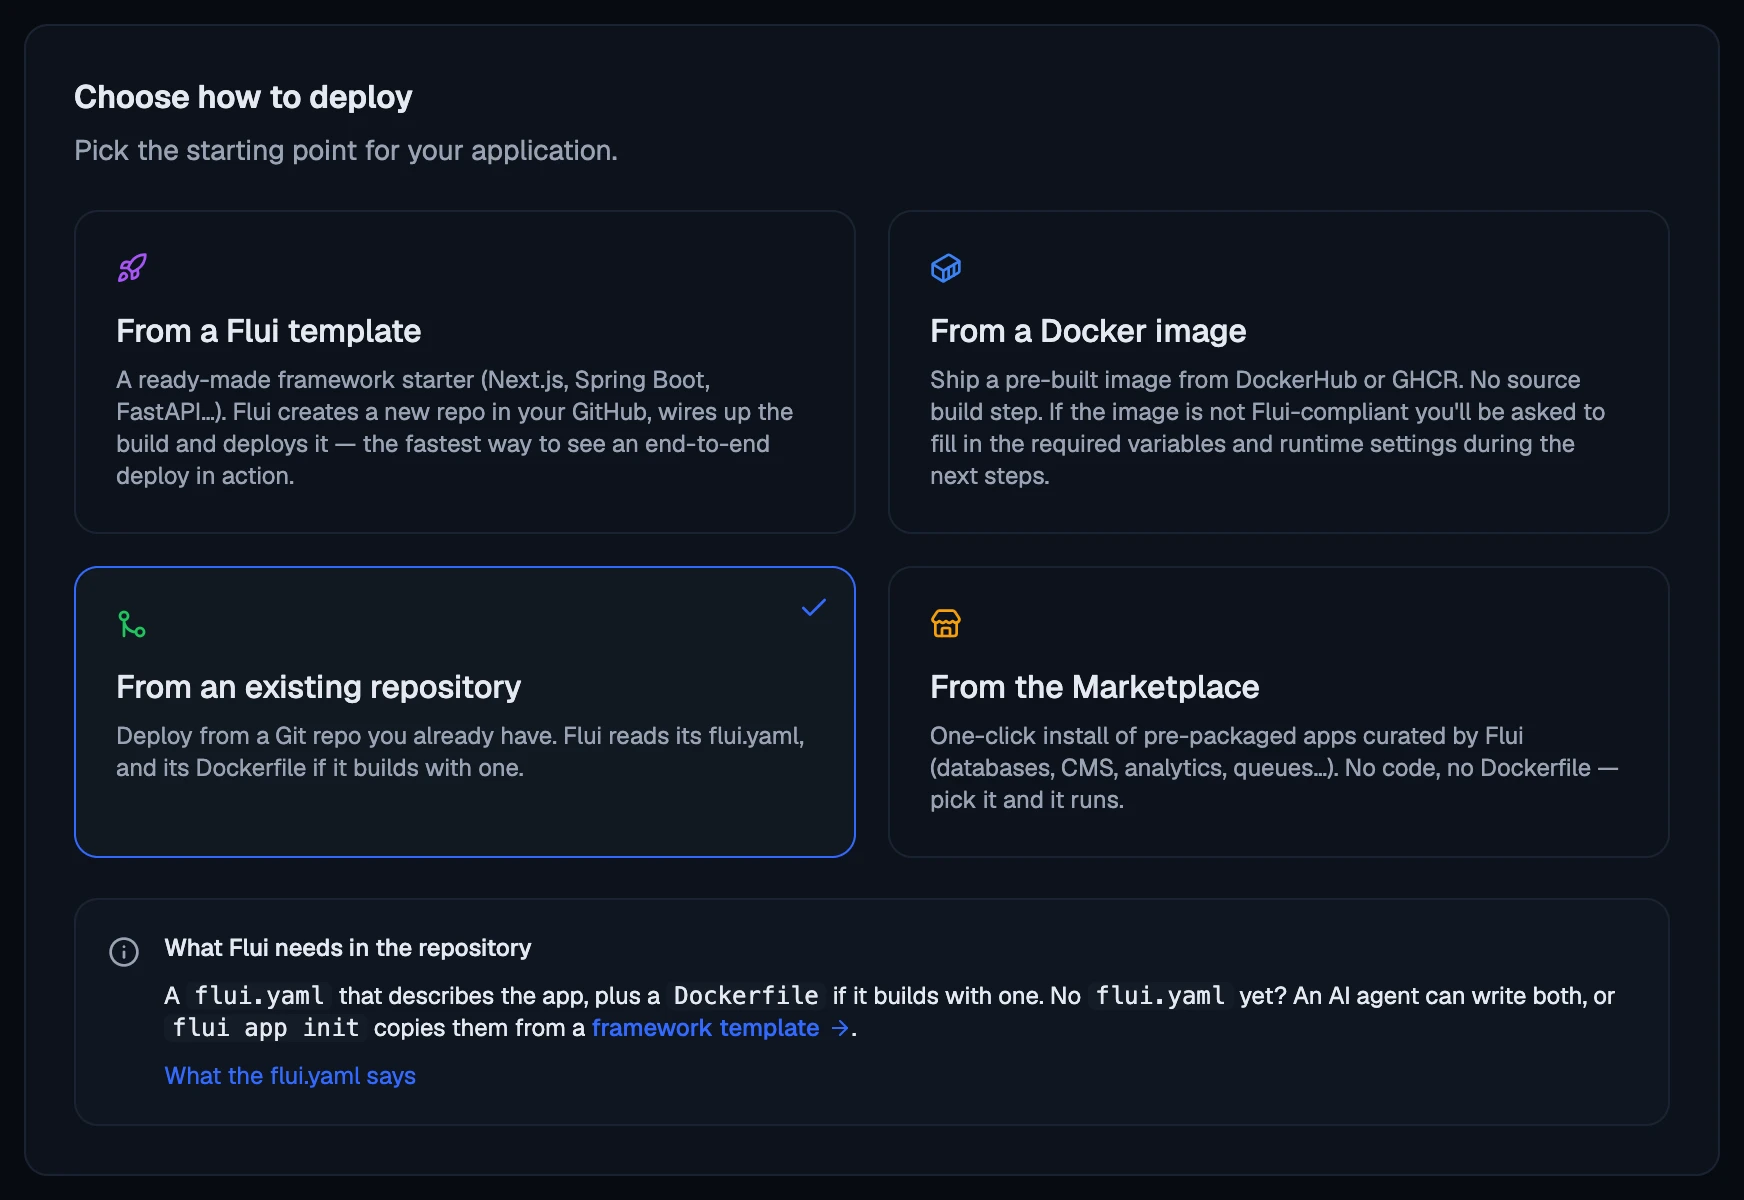Click the Choose how to deploy heading
Viewport: 1744px width, 1200px height.
[x=243, y=97]
